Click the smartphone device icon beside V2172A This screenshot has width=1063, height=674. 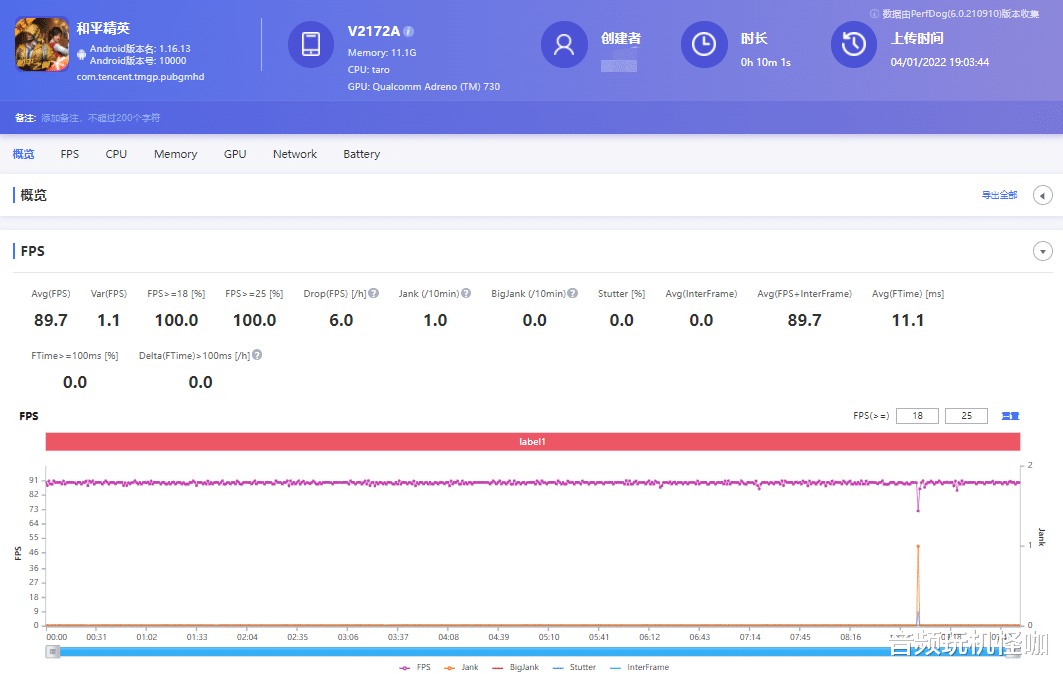[x=311, y=44]
